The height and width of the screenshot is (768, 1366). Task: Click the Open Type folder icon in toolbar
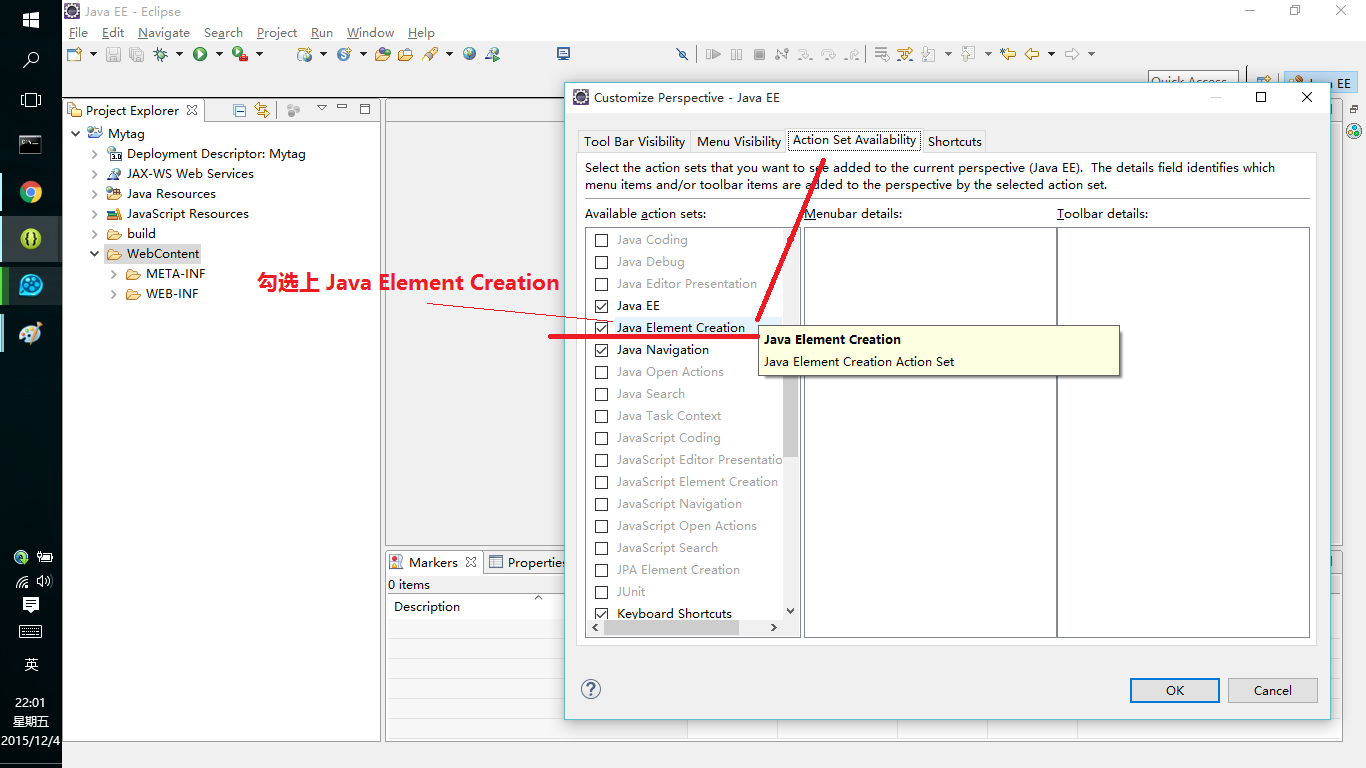(x=383, y=54)
